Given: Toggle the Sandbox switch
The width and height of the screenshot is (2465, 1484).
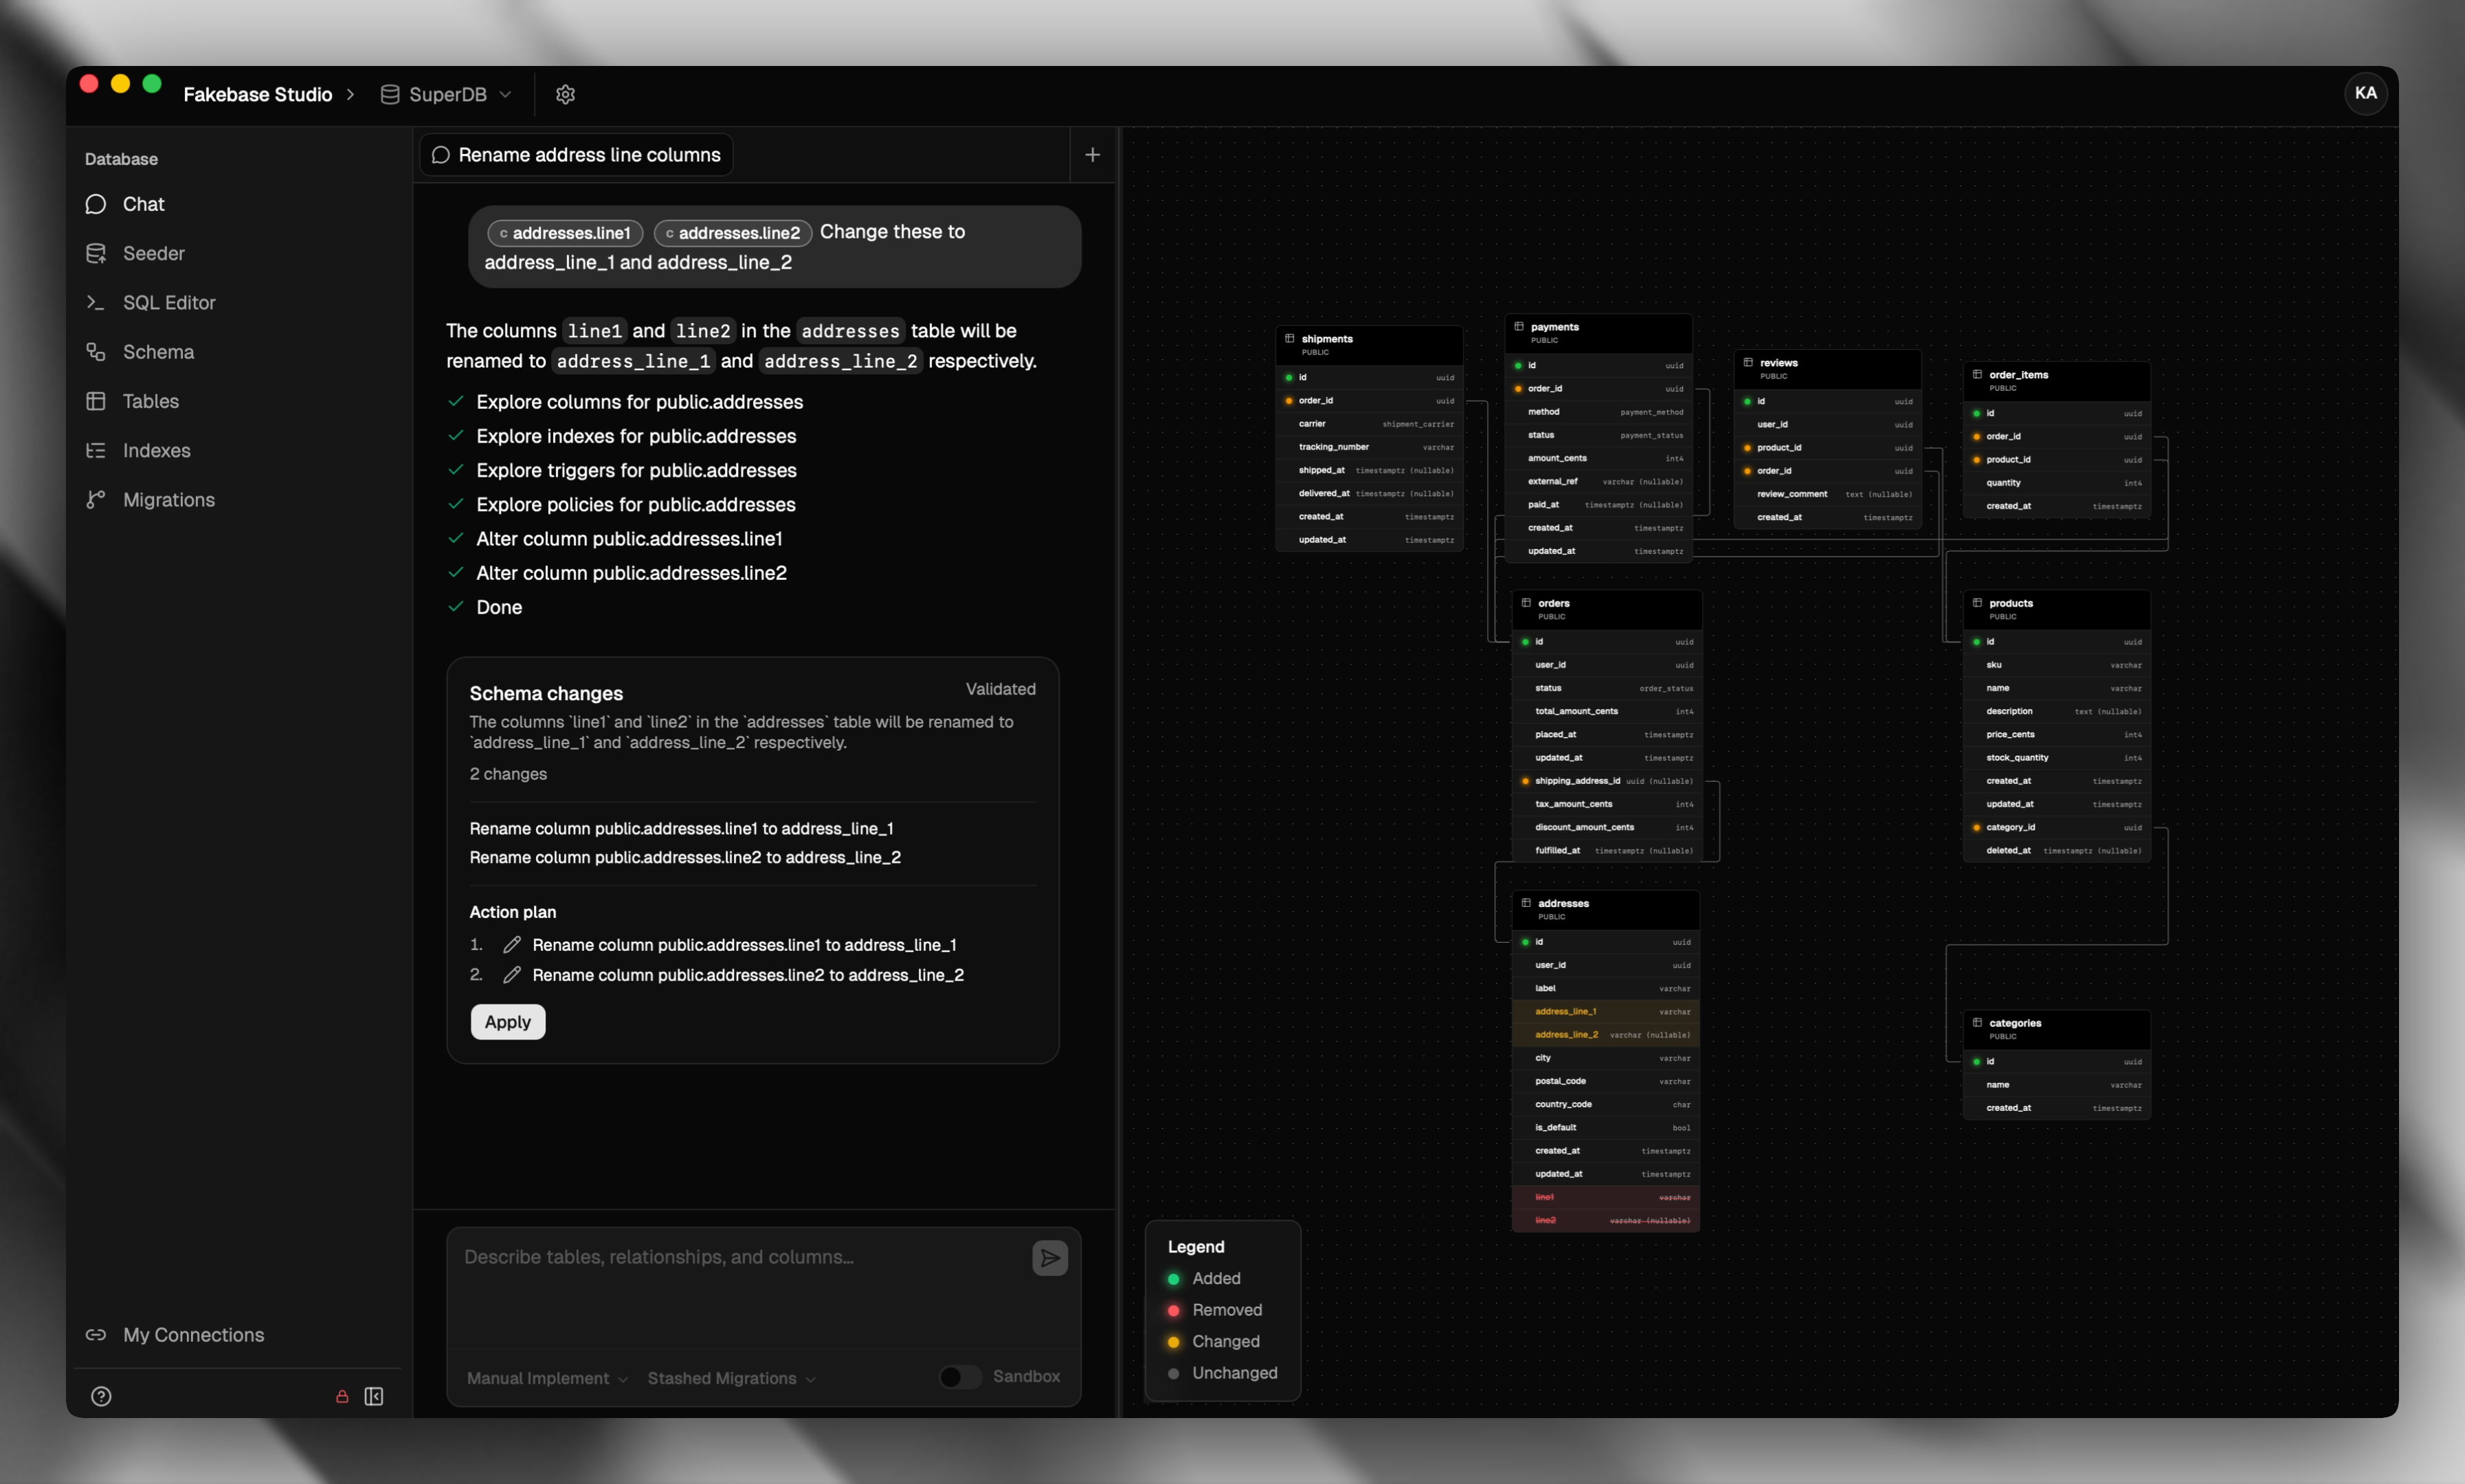Looking at the screenshot, I should click(x=959, y=1377).
